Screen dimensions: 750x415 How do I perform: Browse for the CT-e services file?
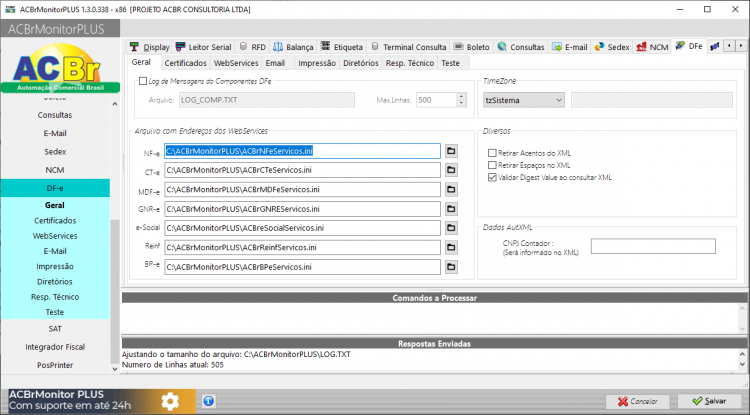coord(451,170)
